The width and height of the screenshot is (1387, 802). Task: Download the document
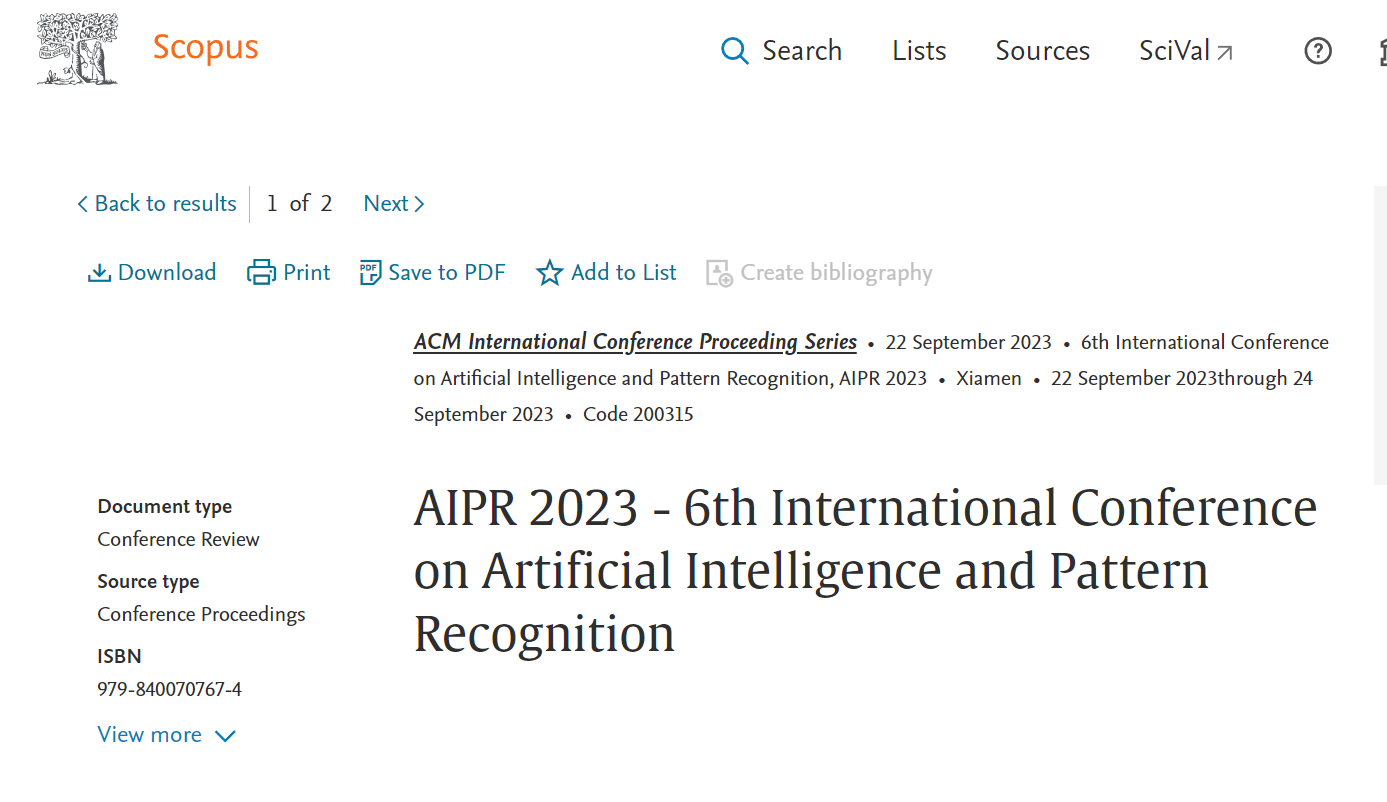pos(152,273)
